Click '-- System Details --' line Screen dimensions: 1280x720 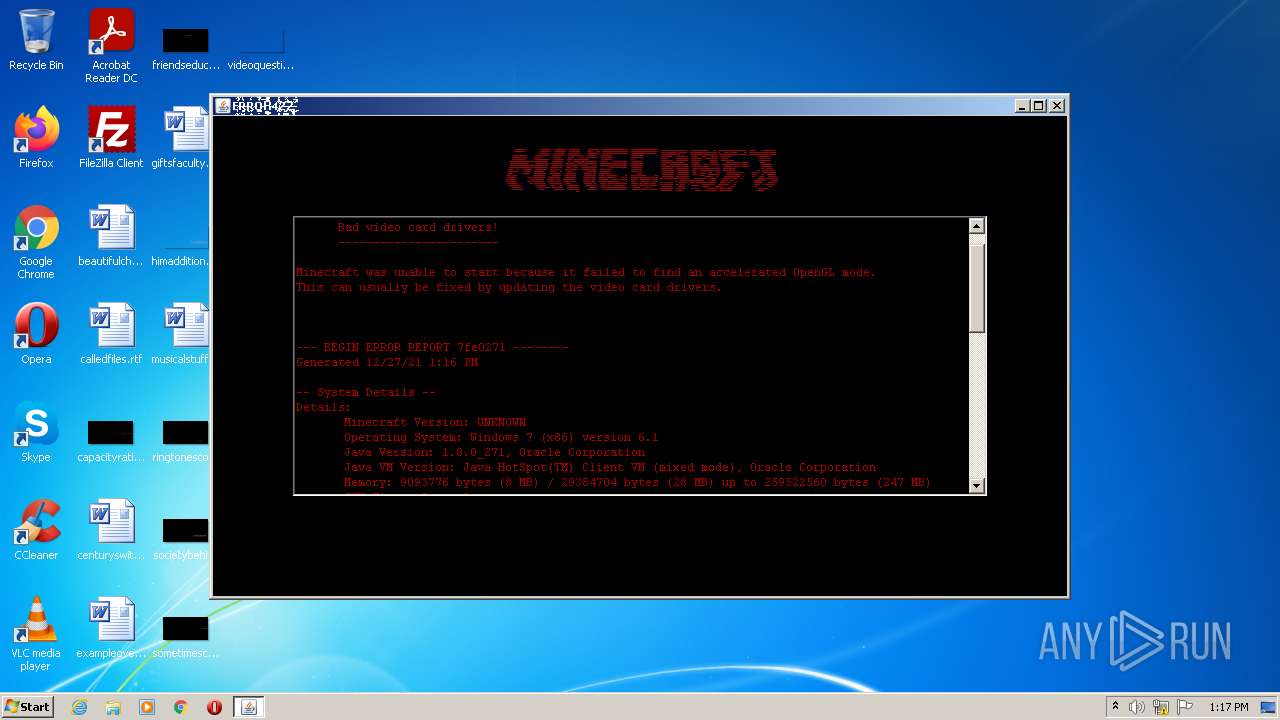366,392
